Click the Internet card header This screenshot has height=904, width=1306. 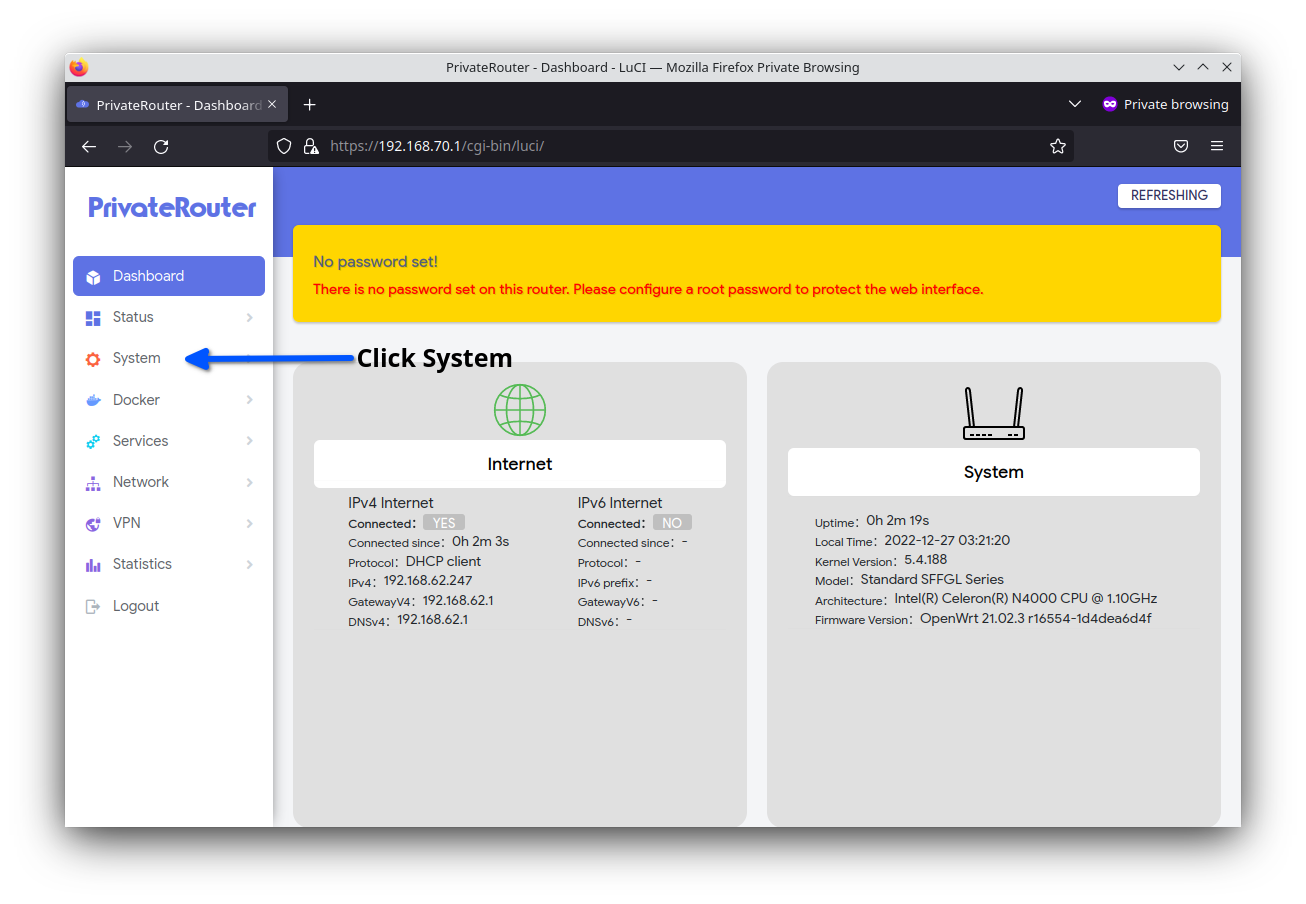coord(520,464)
